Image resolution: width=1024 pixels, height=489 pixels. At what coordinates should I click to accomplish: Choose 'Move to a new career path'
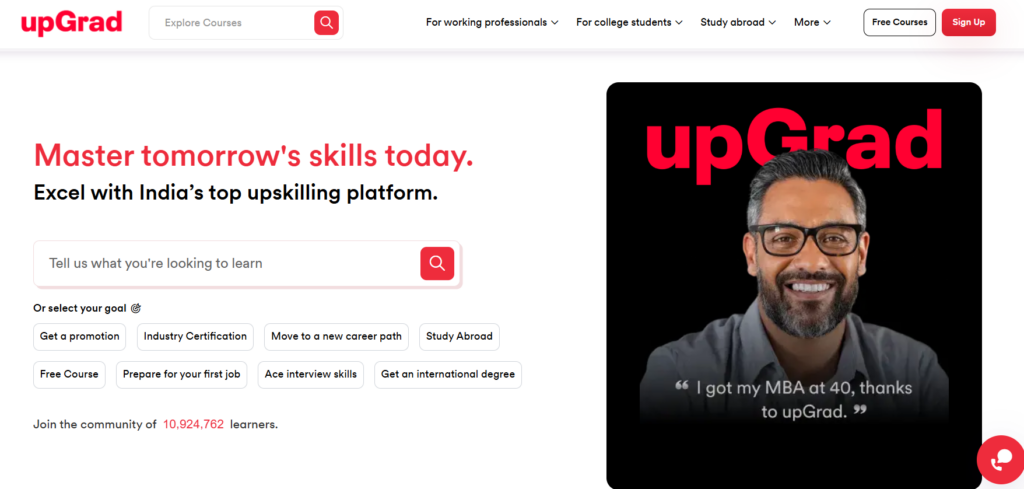(x=336, y=337)
